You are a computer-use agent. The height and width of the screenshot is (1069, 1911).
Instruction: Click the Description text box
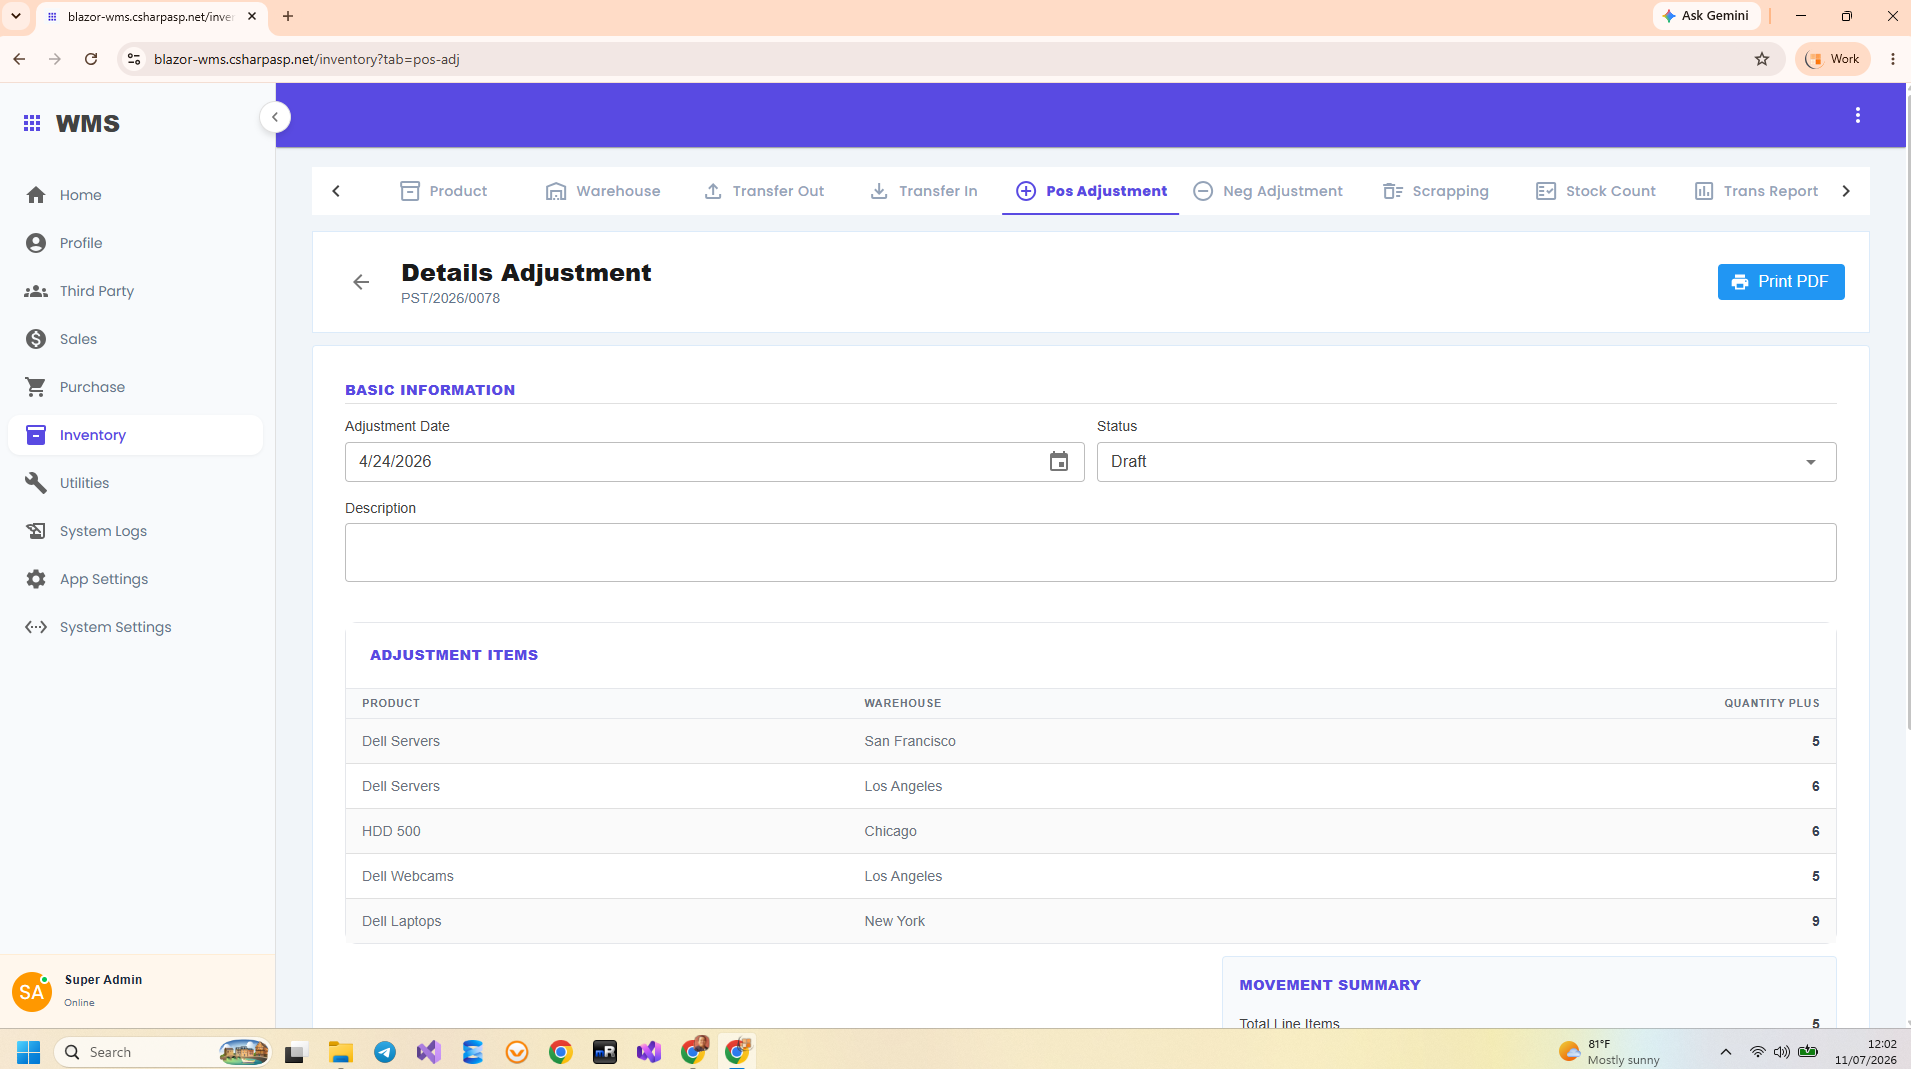[x=1090, y=552]
